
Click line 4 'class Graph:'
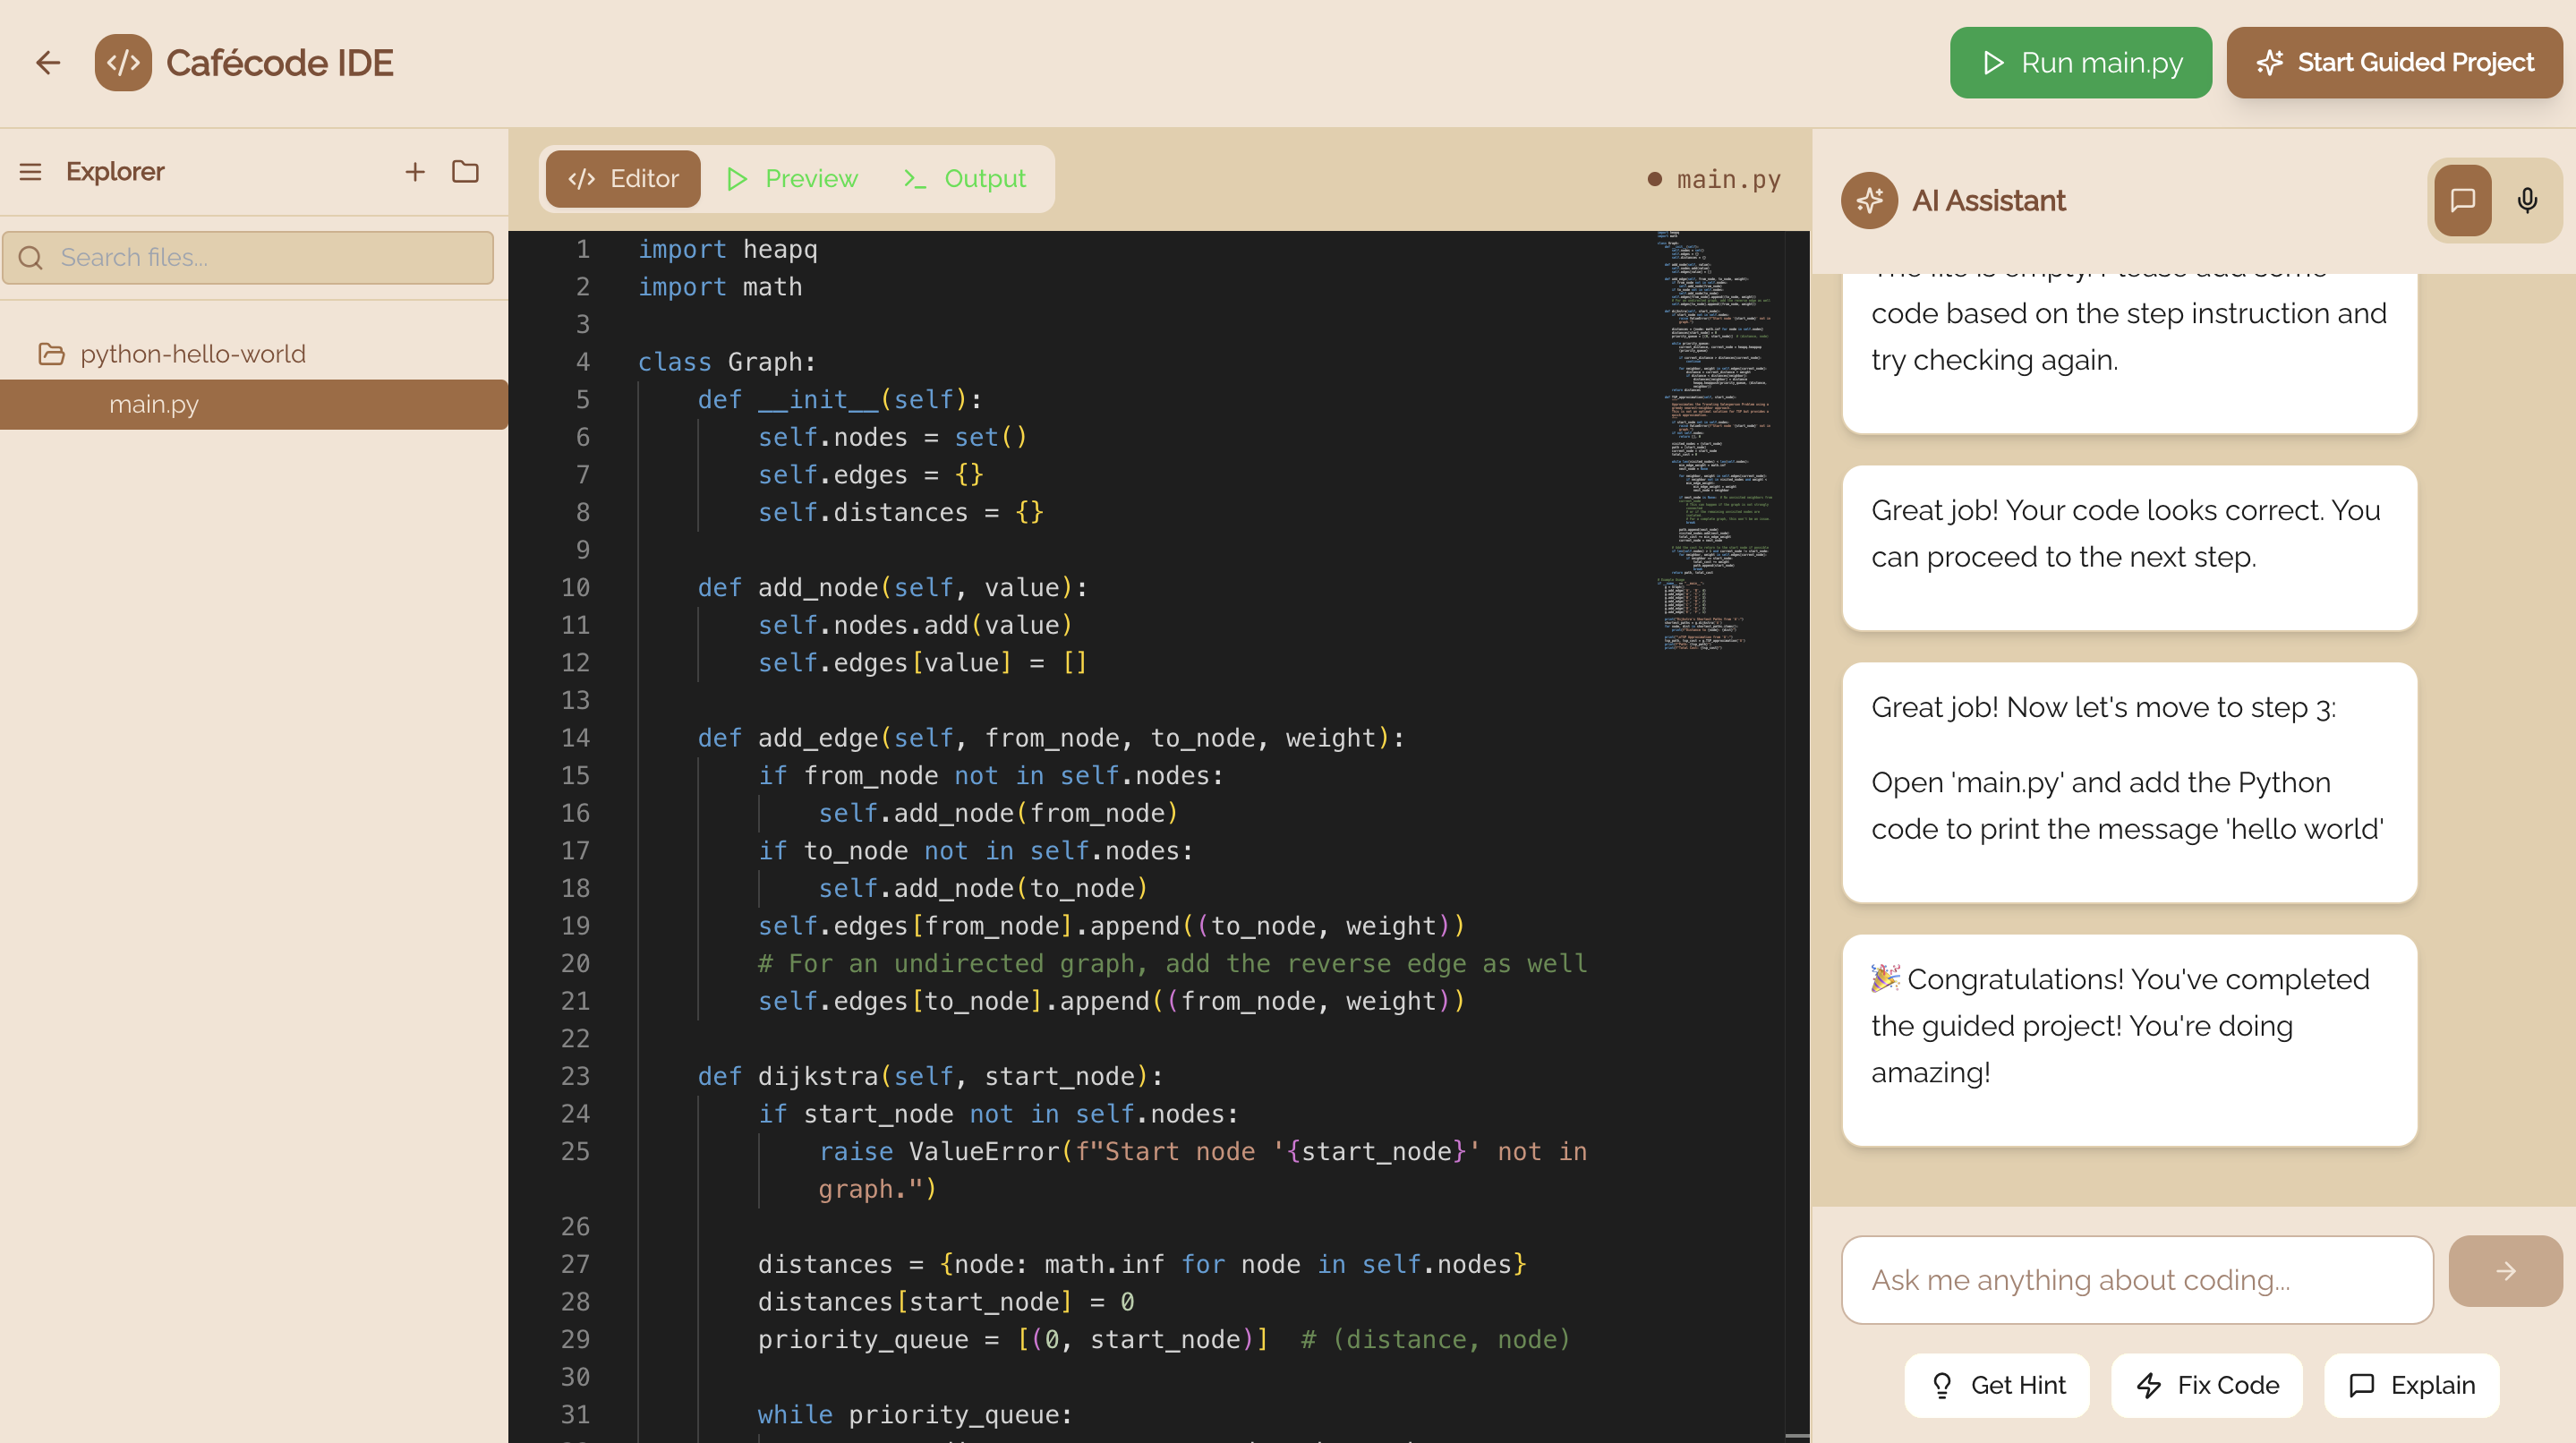tap(727, 362)
